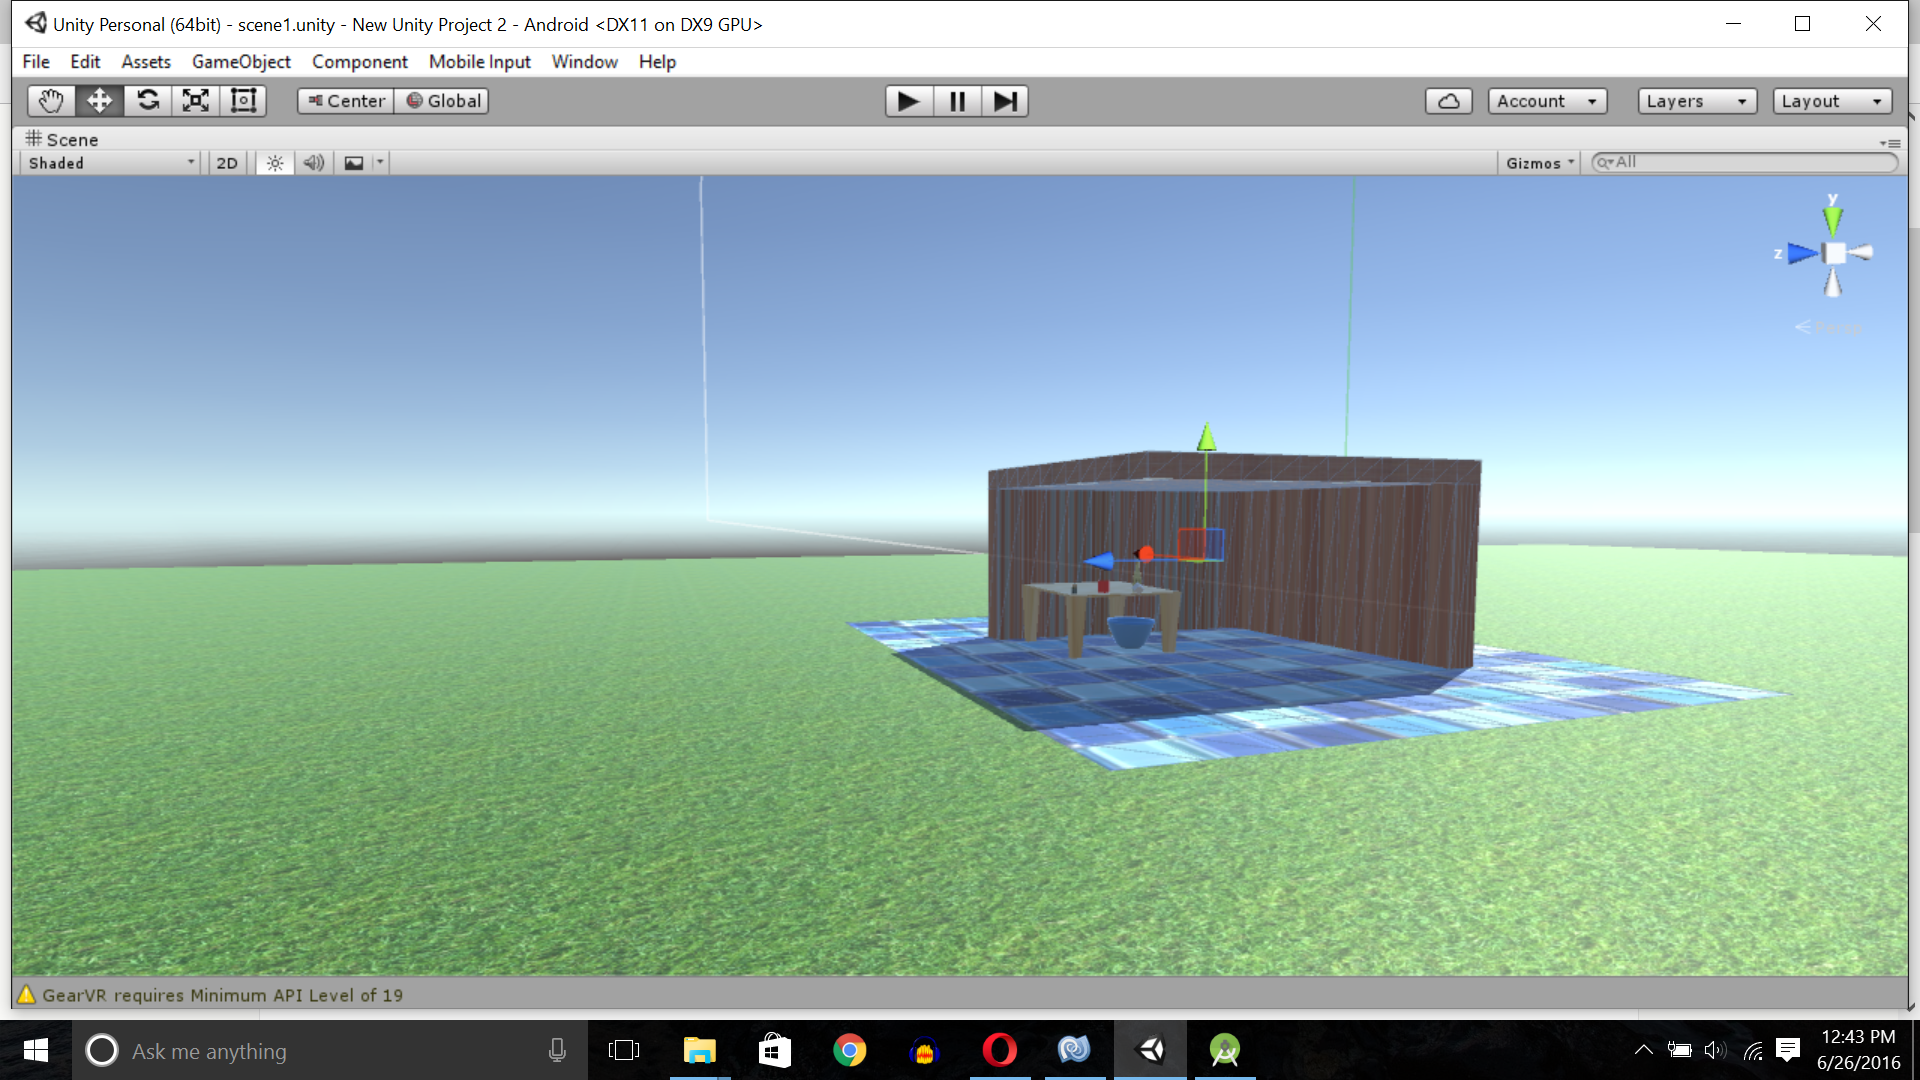Screen dimensions: 1920x1080
Task: Toggle scene lighting sun icon
Action: pyautogui.click(x=275, y=163)
